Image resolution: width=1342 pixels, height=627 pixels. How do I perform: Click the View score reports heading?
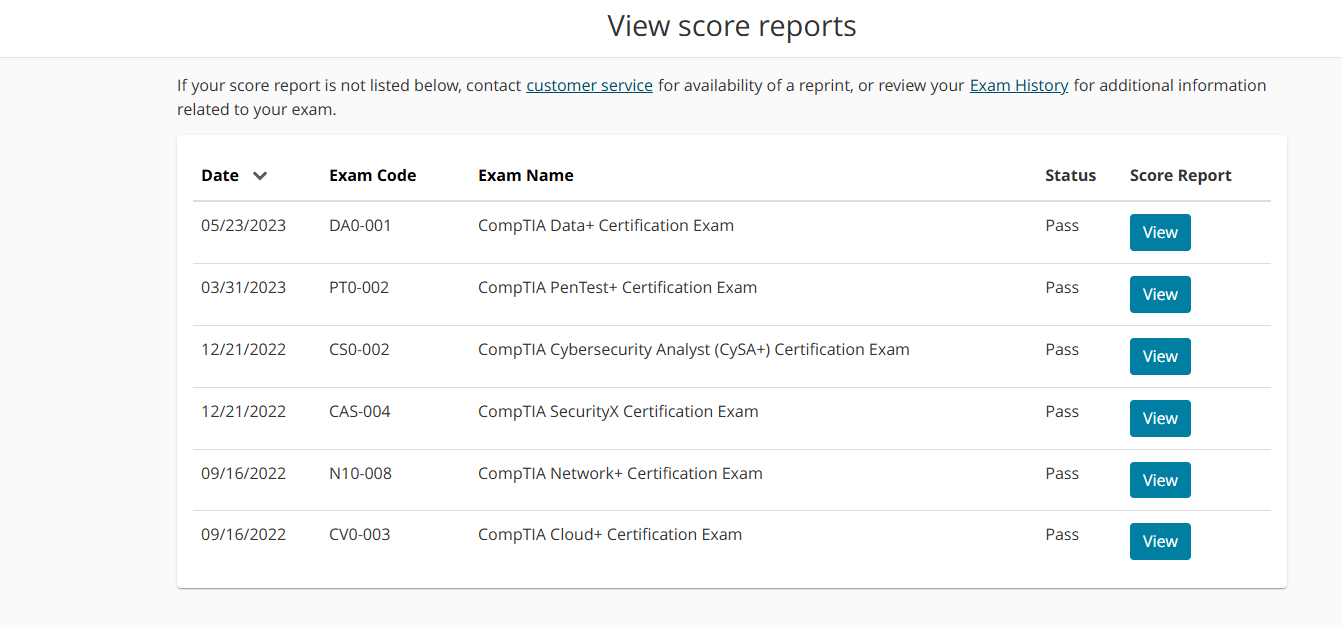pyautogui.click(x=732, y=26)
